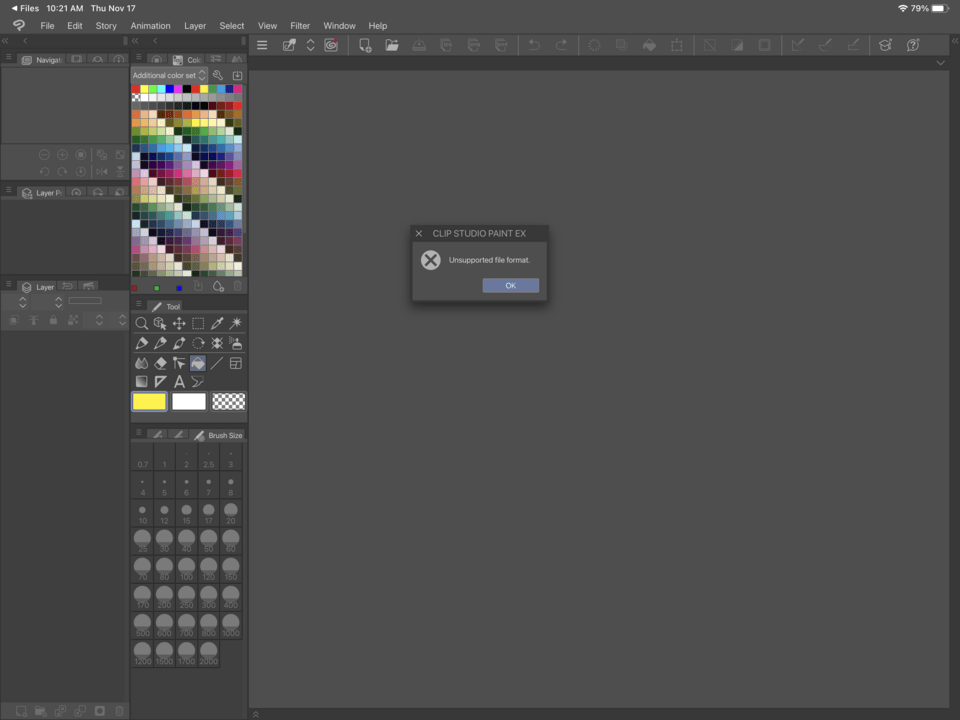The width and height of the screenshot is (960, 720).
Task: Select the transparent color swatch
Action: [x=229, y=401]
